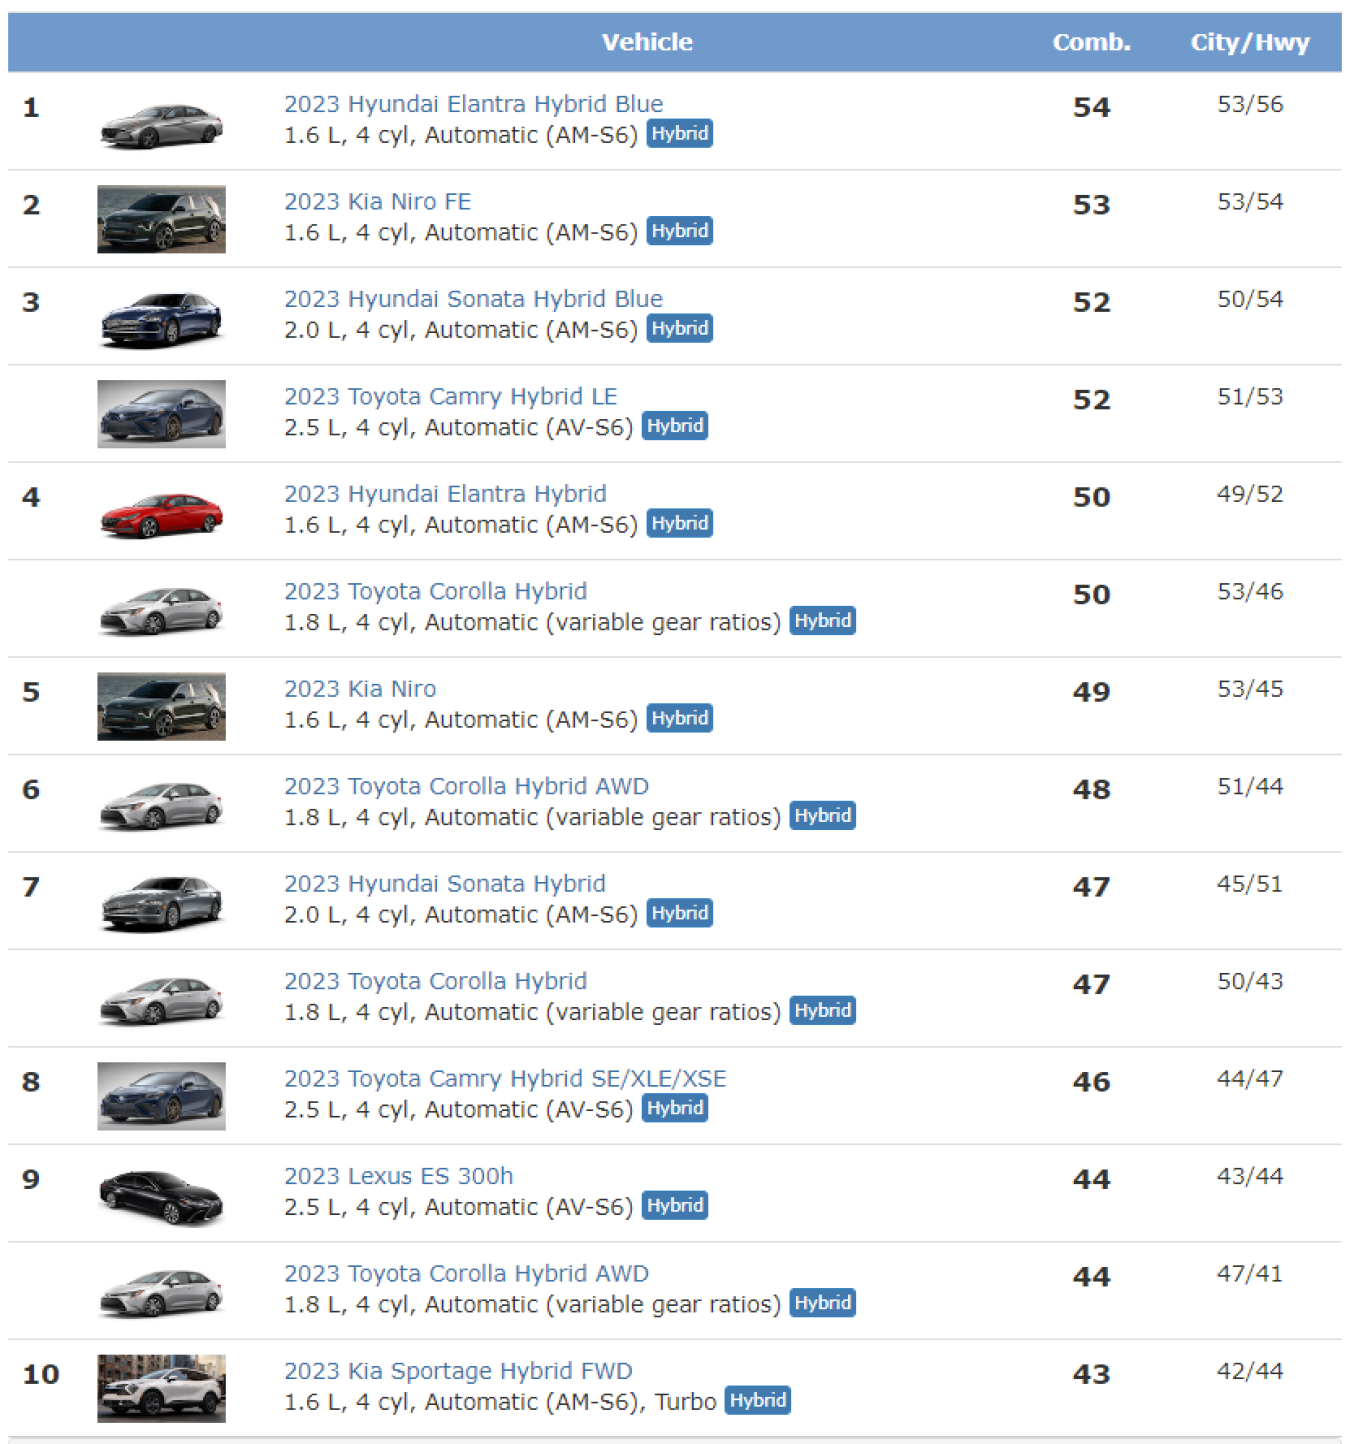Screen dimensions: 1350x1444
Task: Select the combined MPG value 49
Action: 1091,692
